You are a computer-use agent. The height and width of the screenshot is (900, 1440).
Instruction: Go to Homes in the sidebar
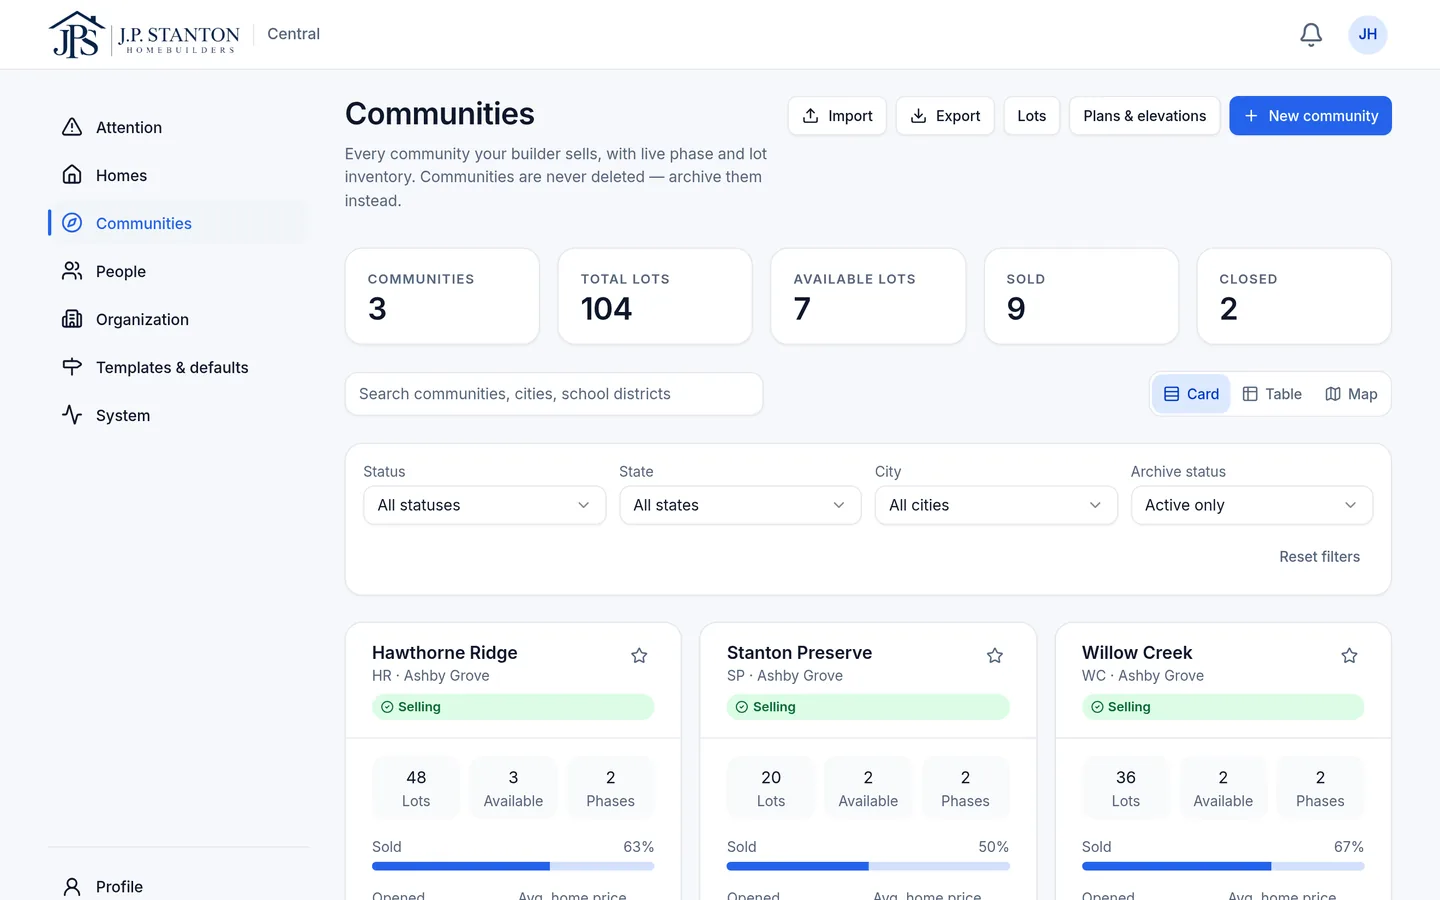[x=178, y=175]
